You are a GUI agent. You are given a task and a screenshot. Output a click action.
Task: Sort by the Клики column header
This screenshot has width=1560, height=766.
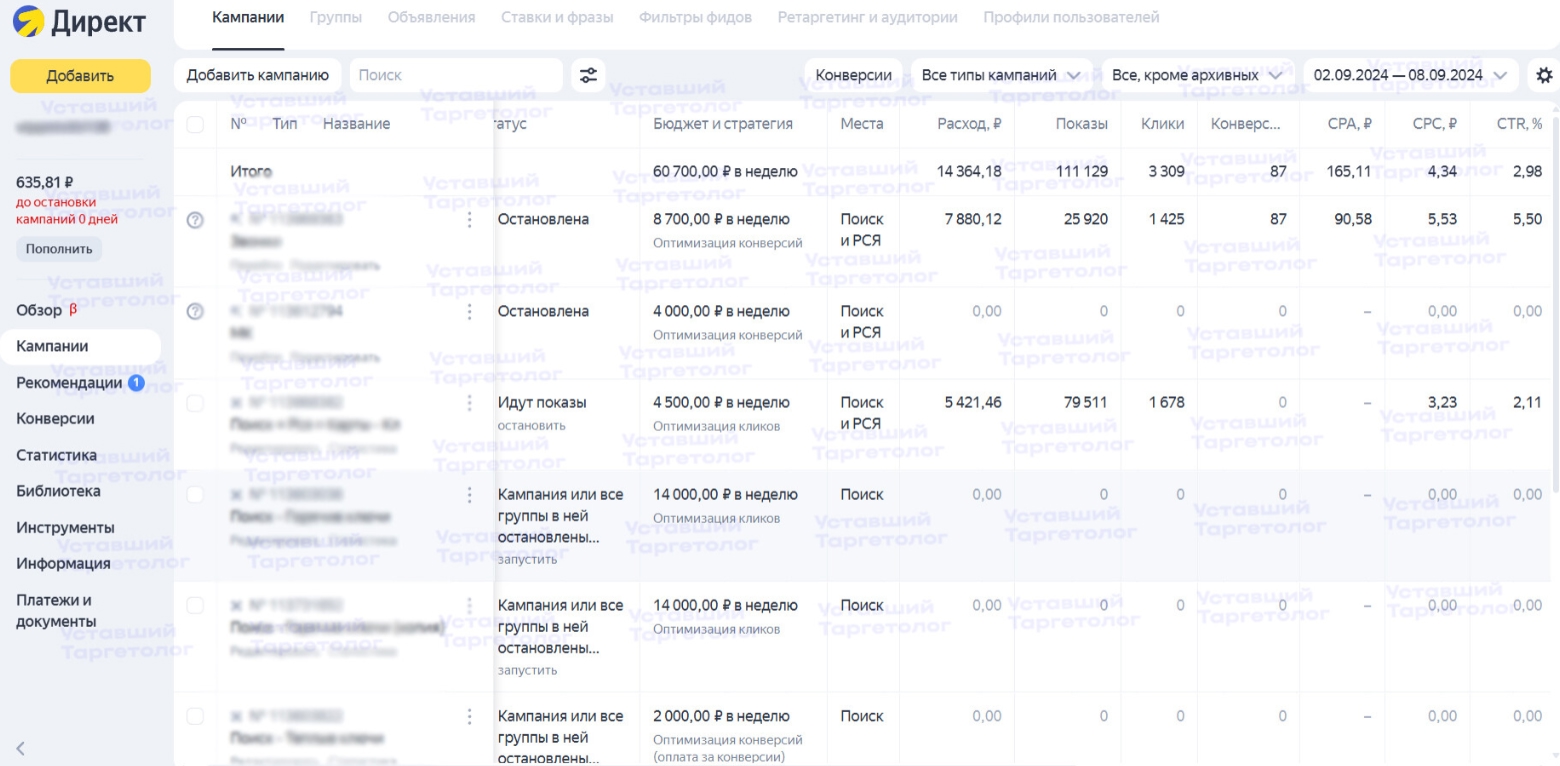(x=1163, y=124)
